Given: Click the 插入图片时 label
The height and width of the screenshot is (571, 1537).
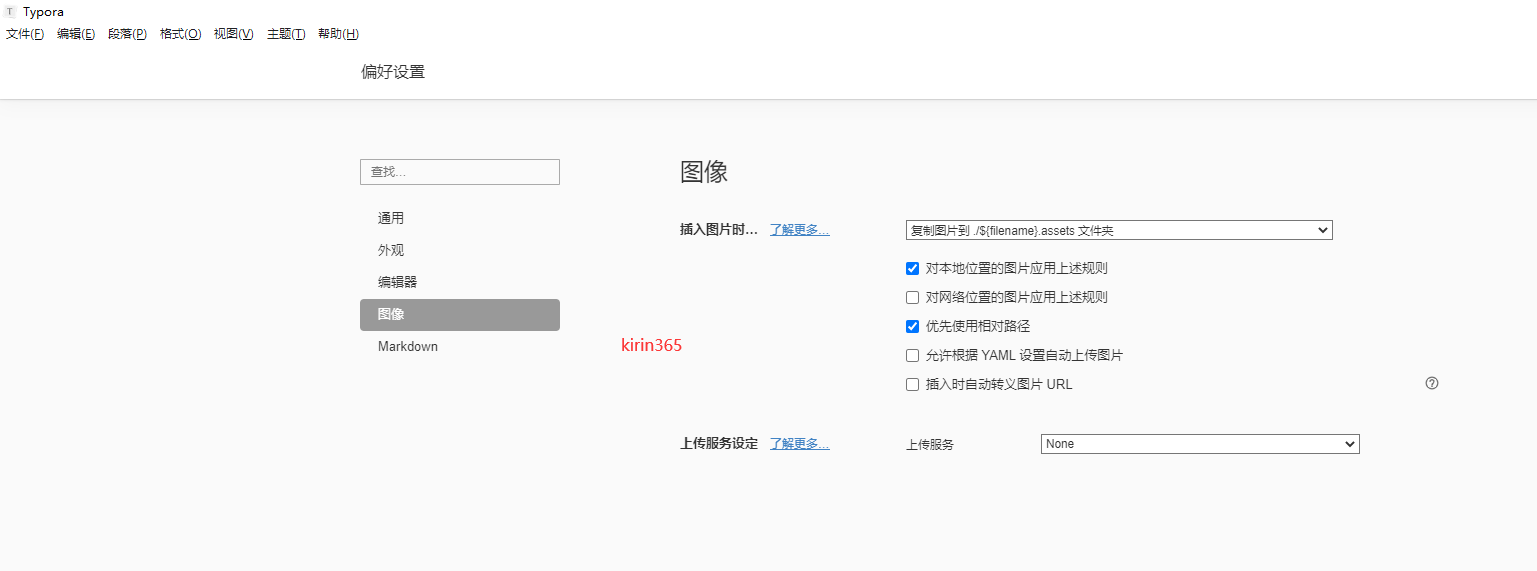Looking at the screenshot, I should pos(719,229).
